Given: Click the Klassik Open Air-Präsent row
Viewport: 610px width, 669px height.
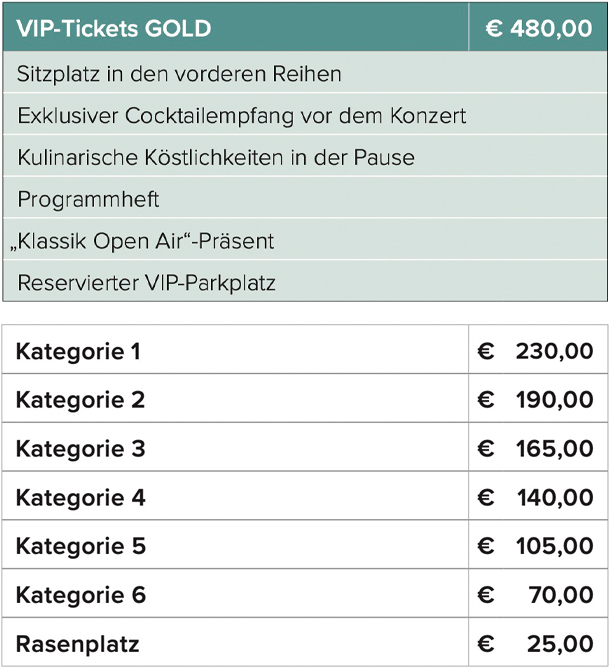Looking at the screenshot, I should [x=305, y=240].
